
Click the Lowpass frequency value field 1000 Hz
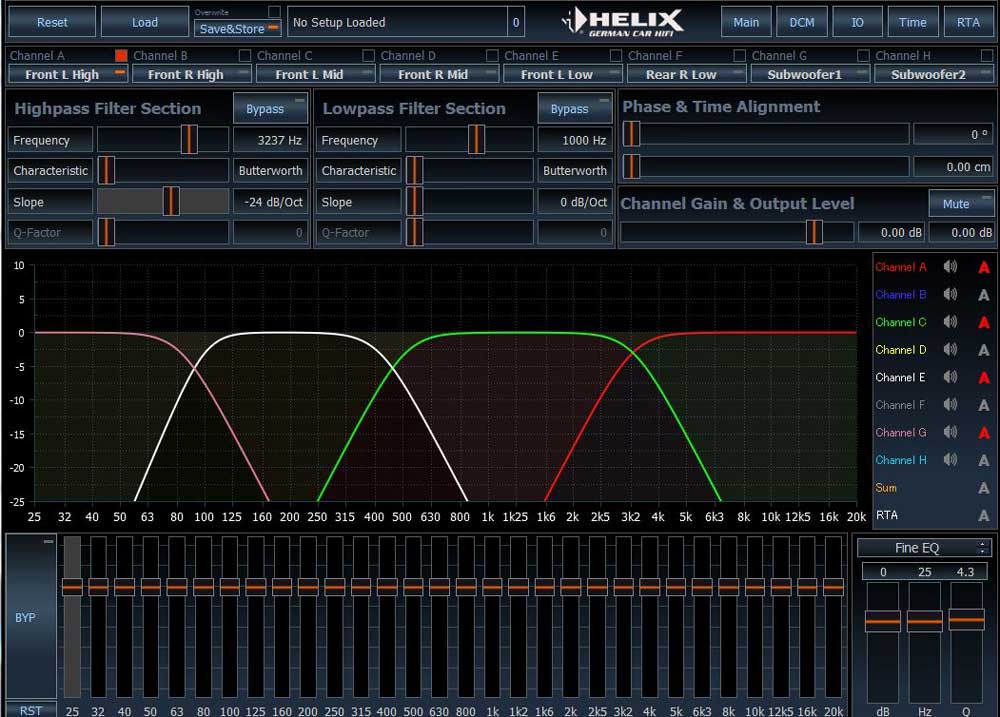[x=574, y=141]
